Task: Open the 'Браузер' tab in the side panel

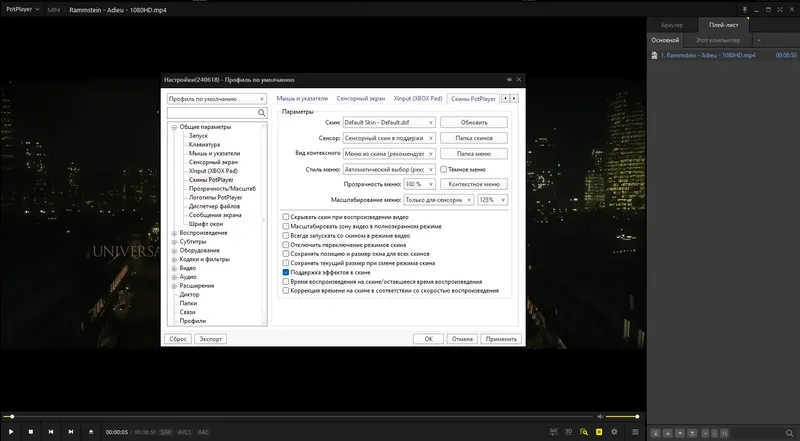Action: coord(671,25)
